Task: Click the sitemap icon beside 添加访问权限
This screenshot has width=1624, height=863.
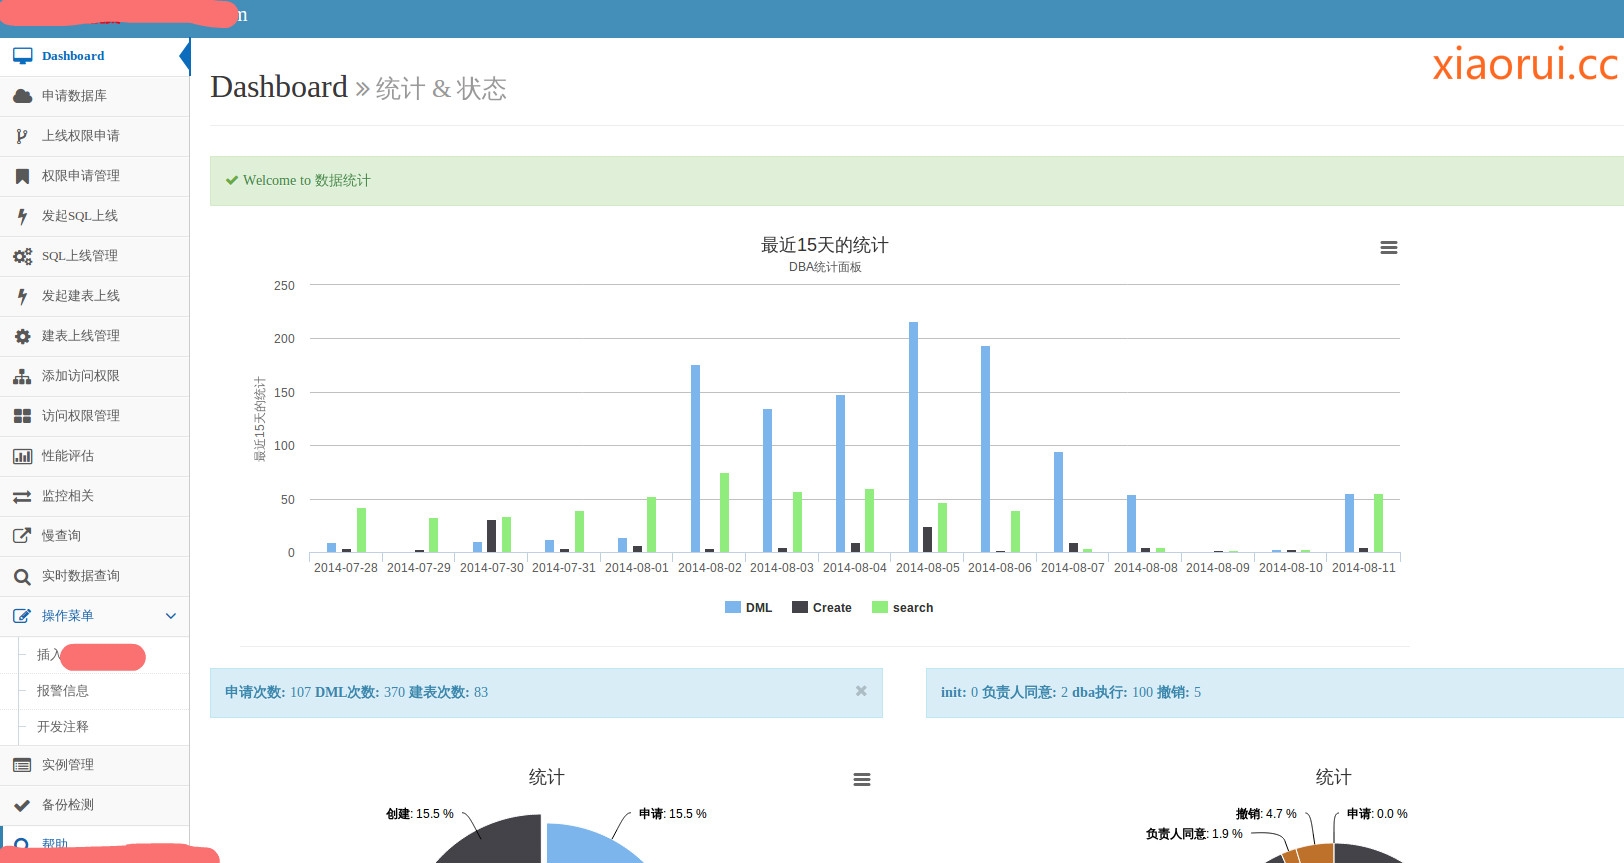Action: pos(22,376)
